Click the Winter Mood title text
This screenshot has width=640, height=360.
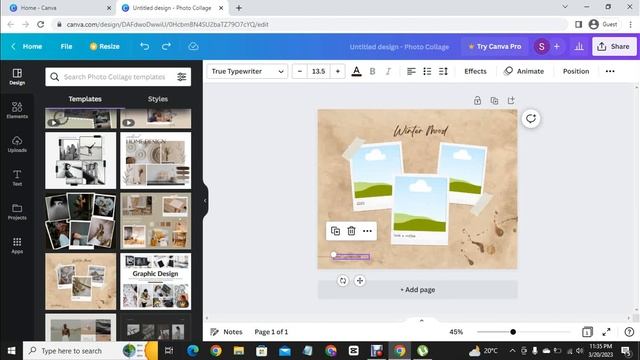420,131
